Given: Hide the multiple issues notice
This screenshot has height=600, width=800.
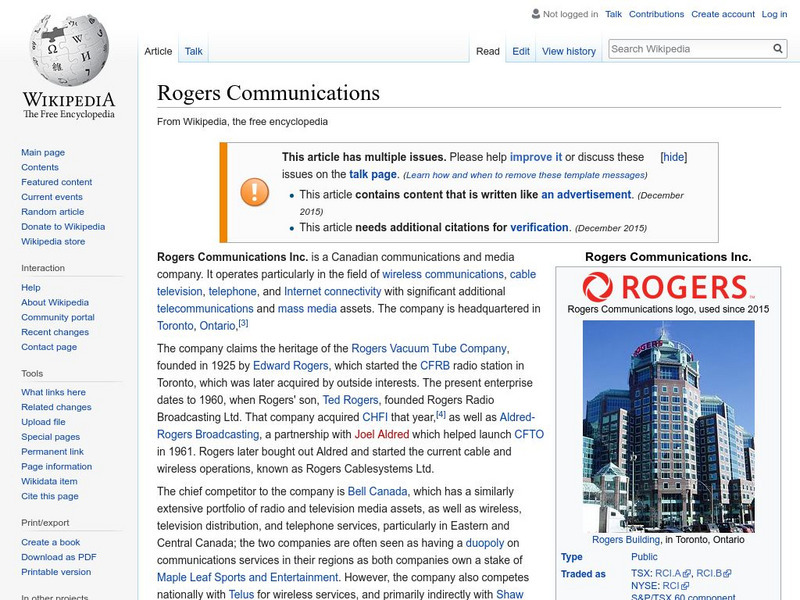Looking at the screenshot, I should click(673, 157).
